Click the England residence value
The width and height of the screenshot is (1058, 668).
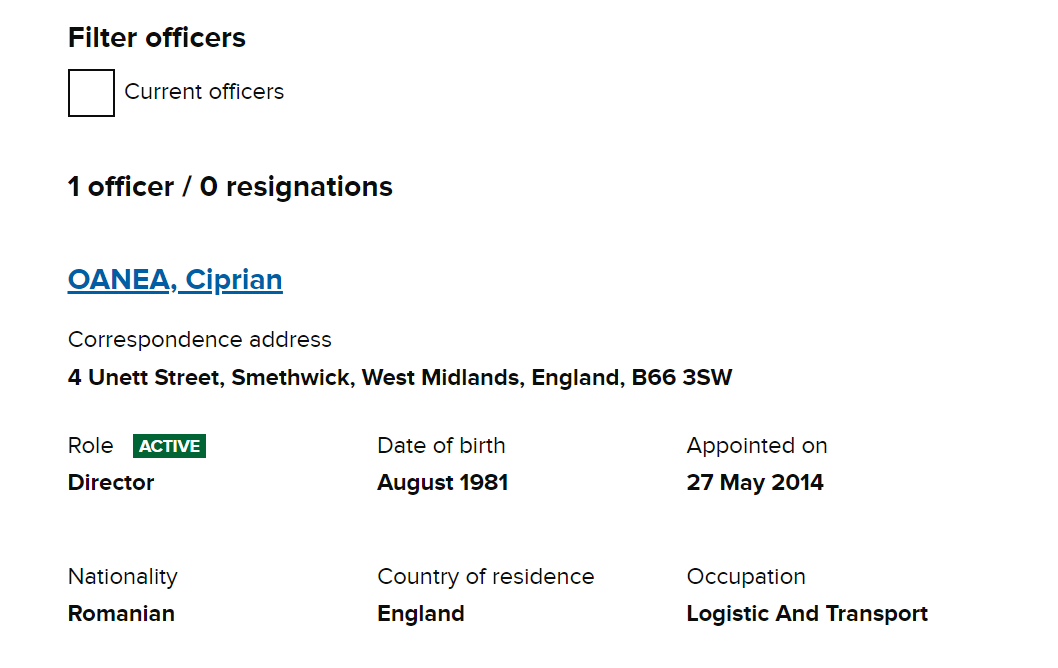click(421, 614)
